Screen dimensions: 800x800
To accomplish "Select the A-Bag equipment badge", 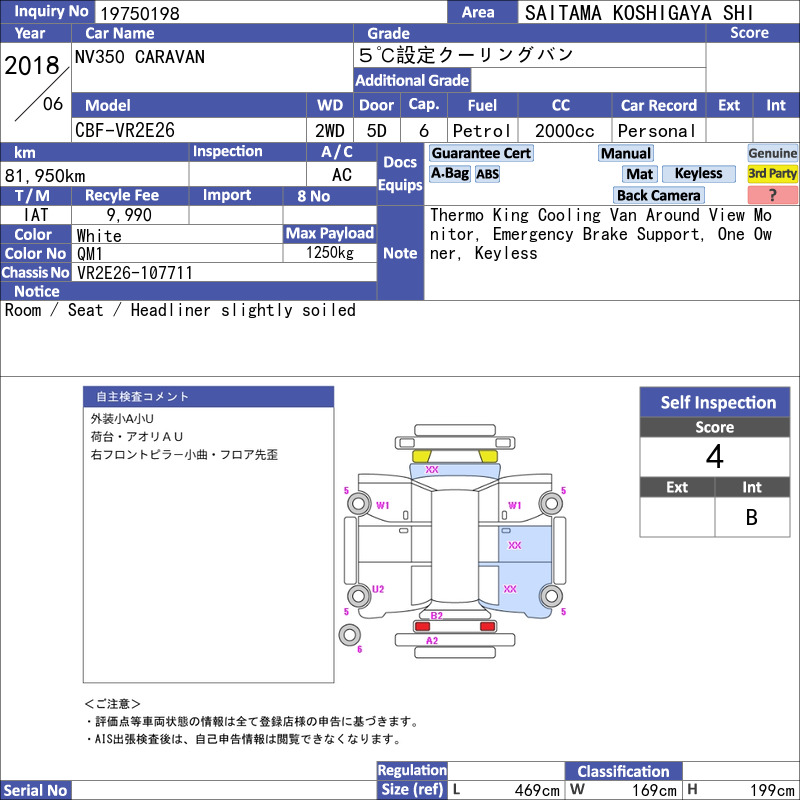I will [x=449, y=173].
